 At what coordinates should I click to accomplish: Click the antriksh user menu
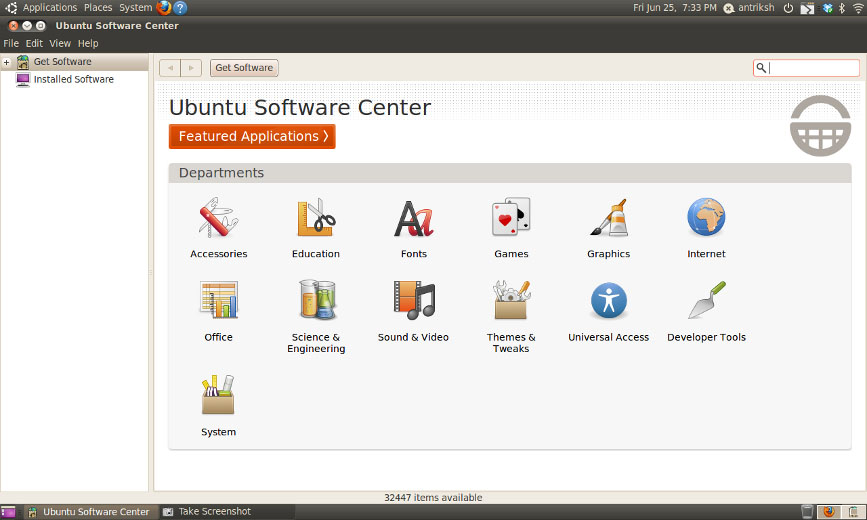tap(750, 8)
